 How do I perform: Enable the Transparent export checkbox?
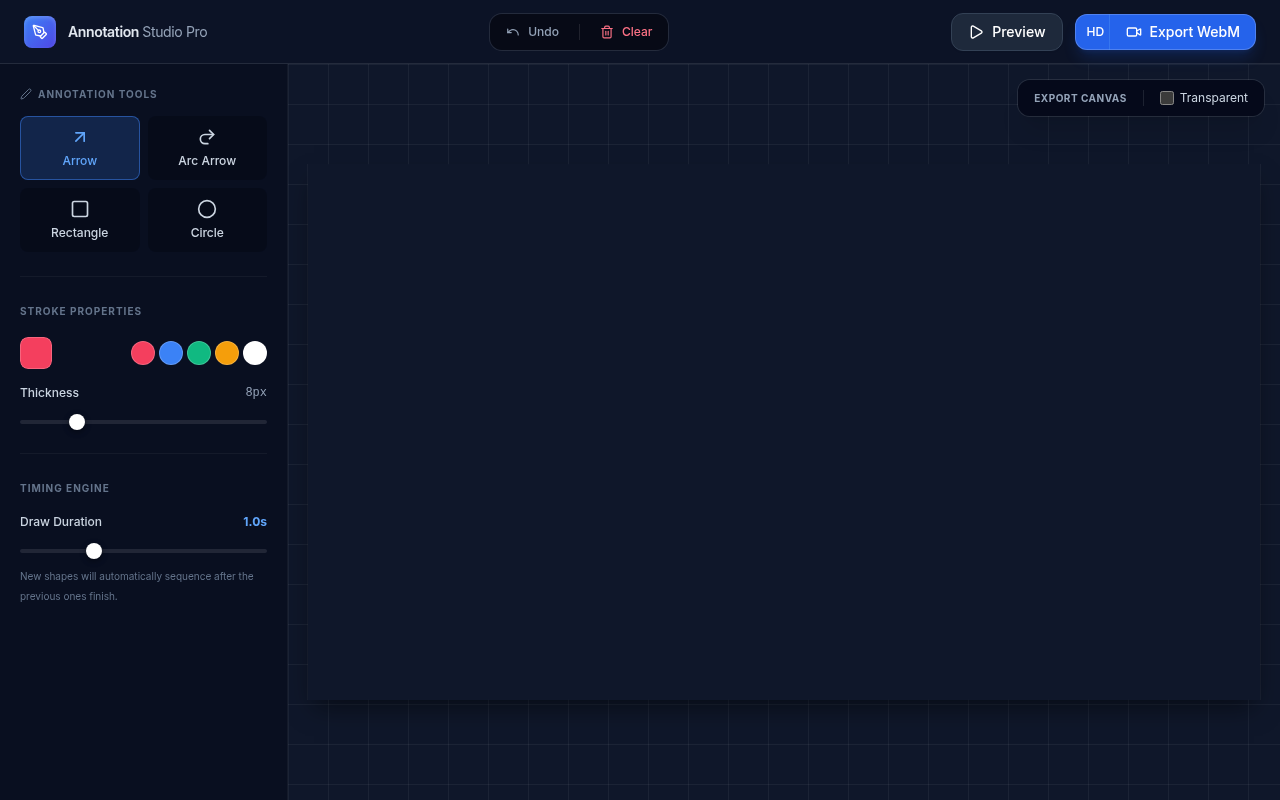click(1167, 98)
